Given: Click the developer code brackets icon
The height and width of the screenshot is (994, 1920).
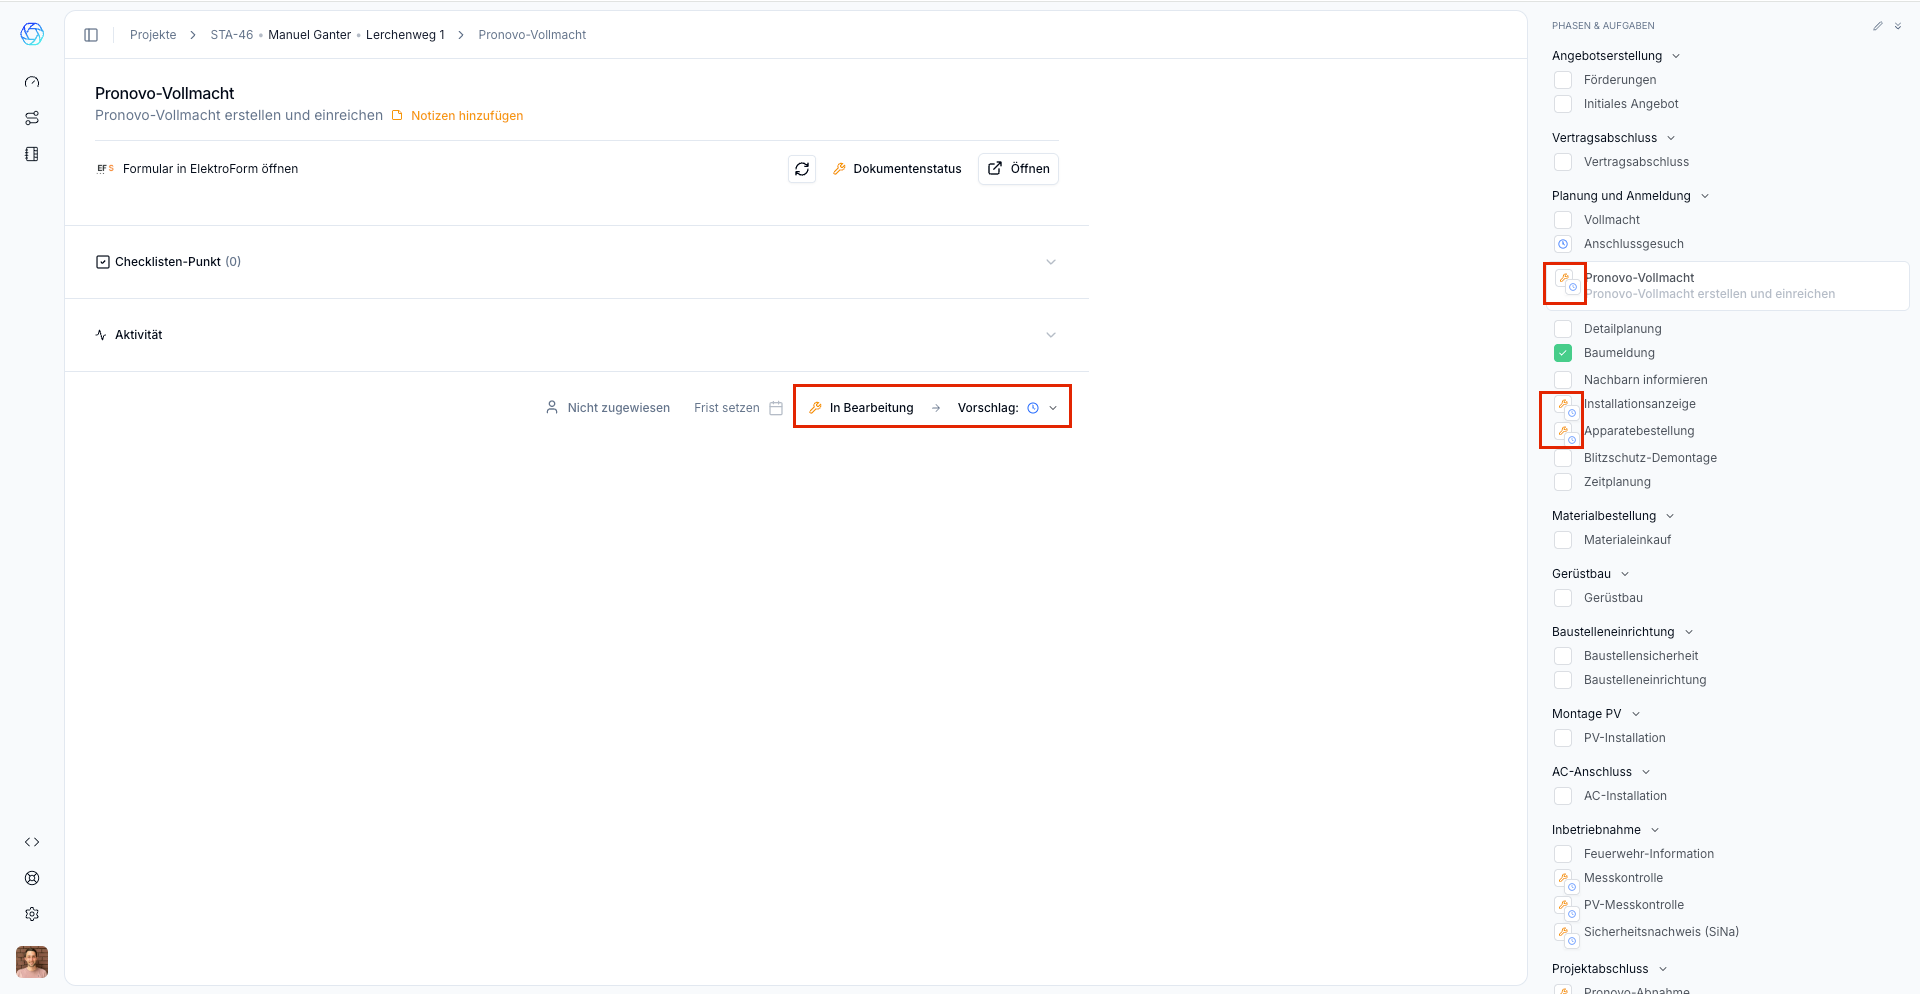Looking at the screenshot, I should click(32, 842).
